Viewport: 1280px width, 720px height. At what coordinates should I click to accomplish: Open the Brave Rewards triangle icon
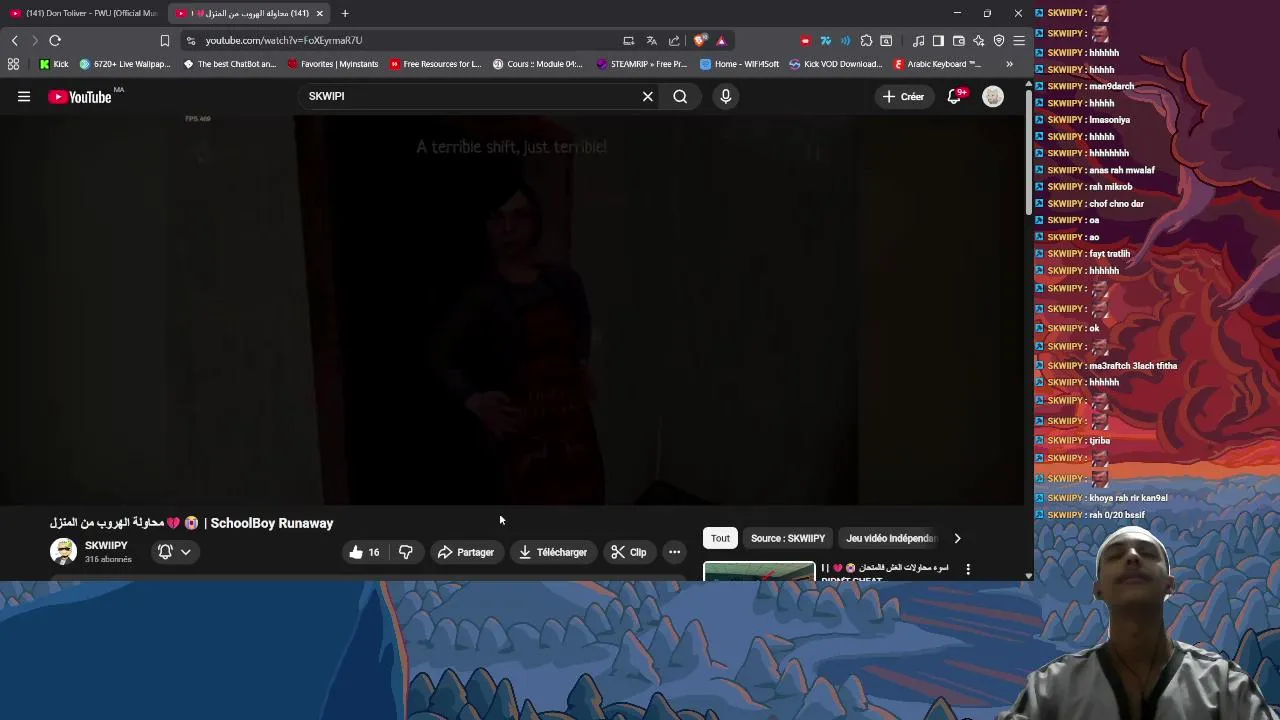tap(721, 40)
